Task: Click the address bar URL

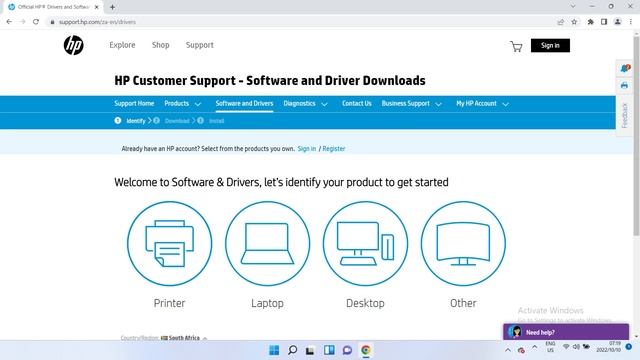Action: point(97,22)
